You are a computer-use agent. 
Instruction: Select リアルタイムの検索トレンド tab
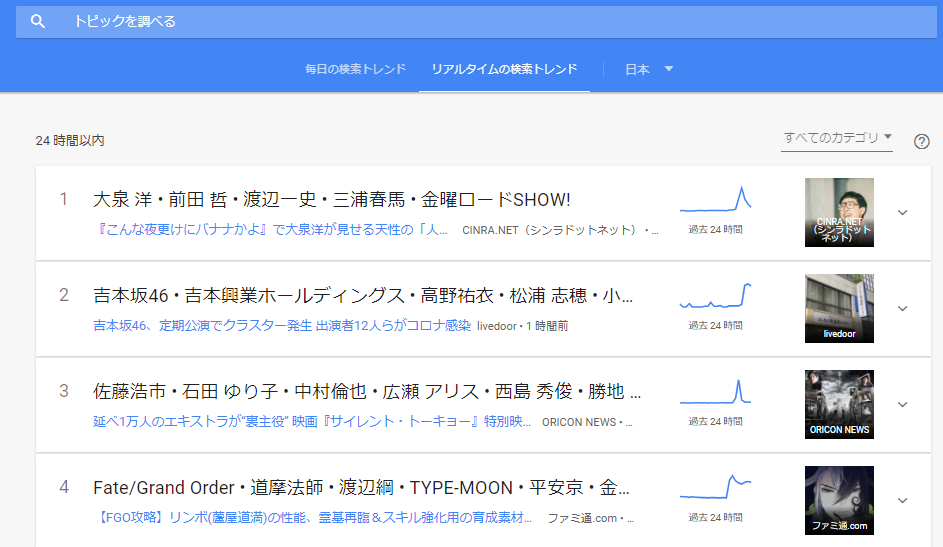pyautogui.click(x=504, y=69)
